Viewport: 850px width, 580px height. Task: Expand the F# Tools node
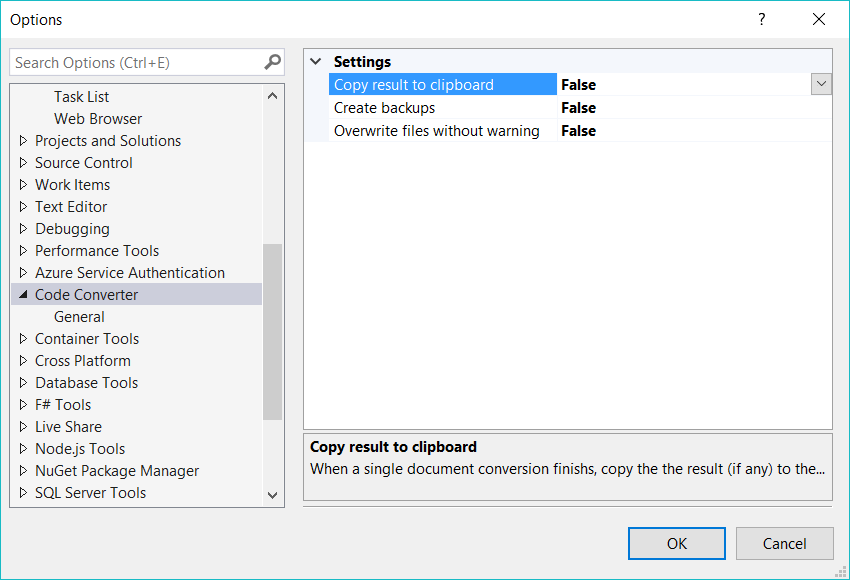coord(24,404)
